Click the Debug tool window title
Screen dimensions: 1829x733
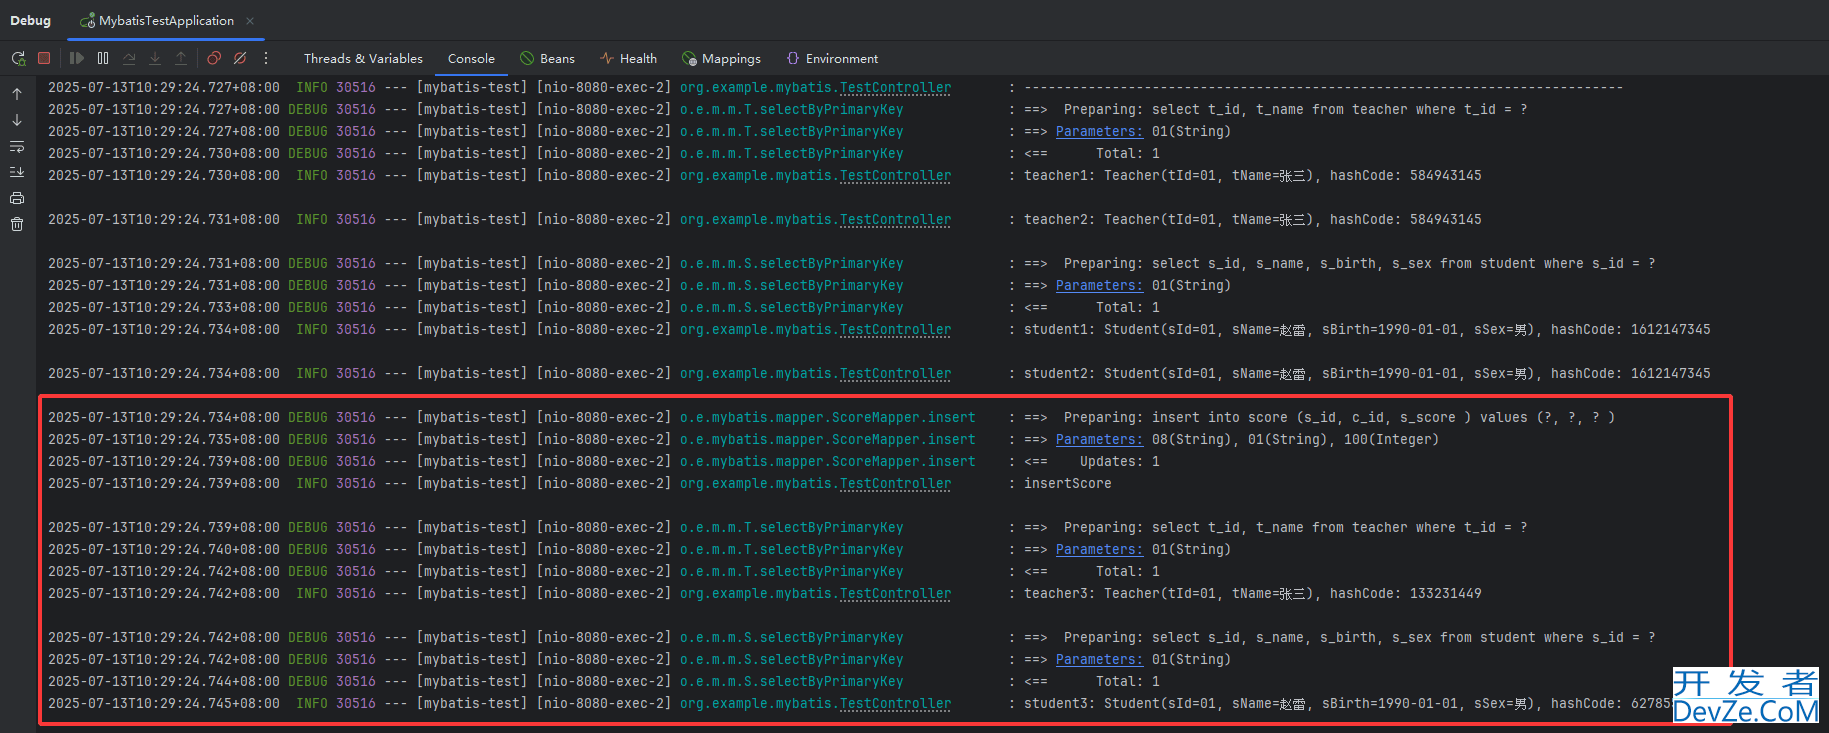click(x=30, y=21)
